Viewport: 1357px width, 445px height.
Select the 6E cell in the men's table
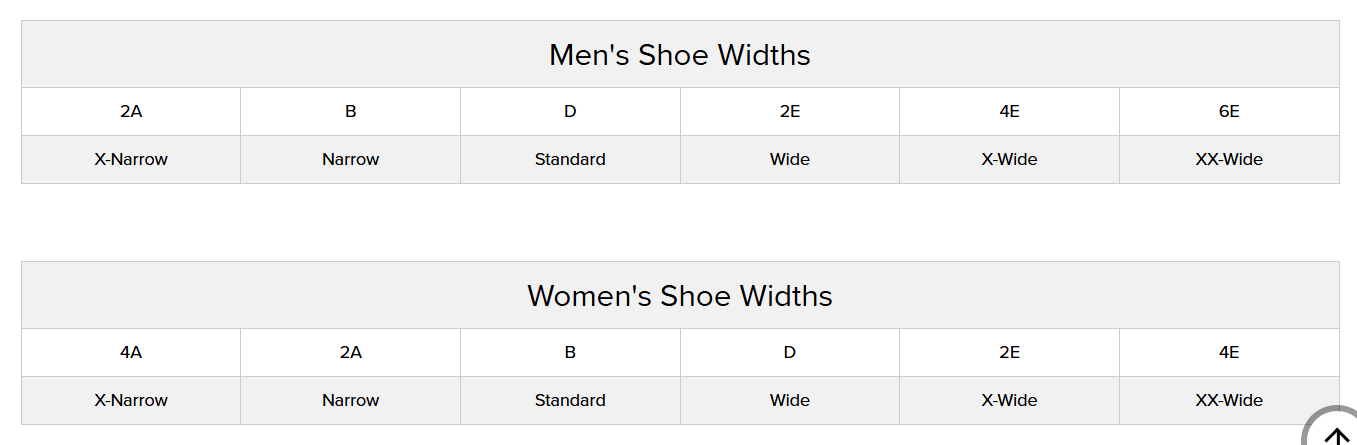(x=1229, y=112)
